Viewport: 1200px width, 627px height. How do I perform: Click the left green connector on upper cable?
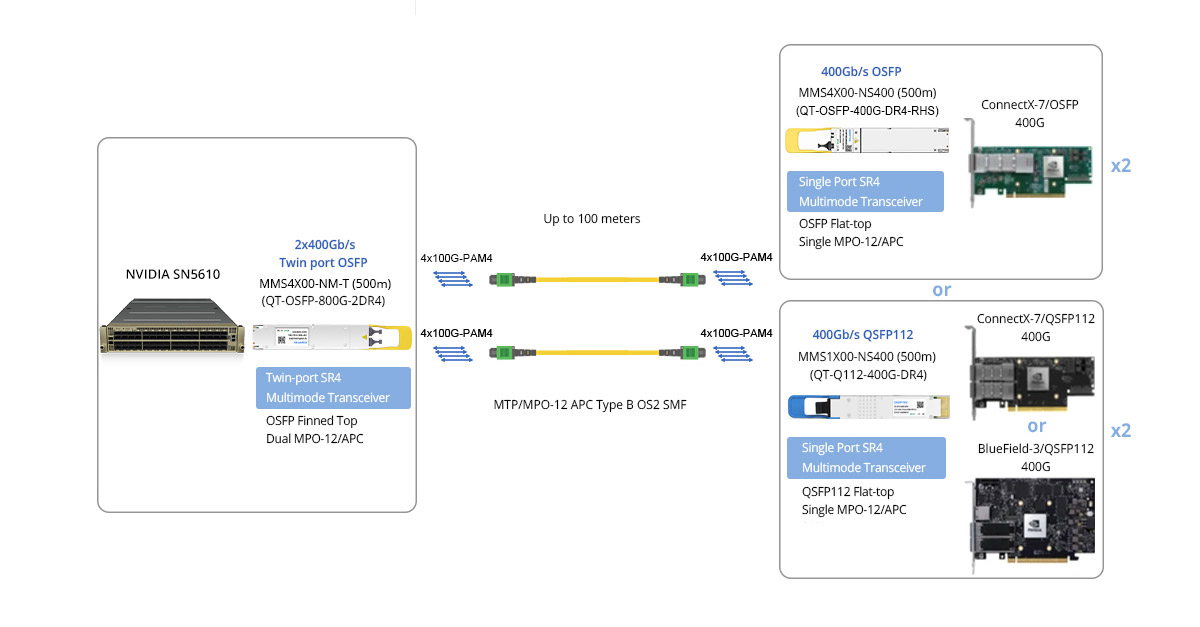click(x=505, y=279)
